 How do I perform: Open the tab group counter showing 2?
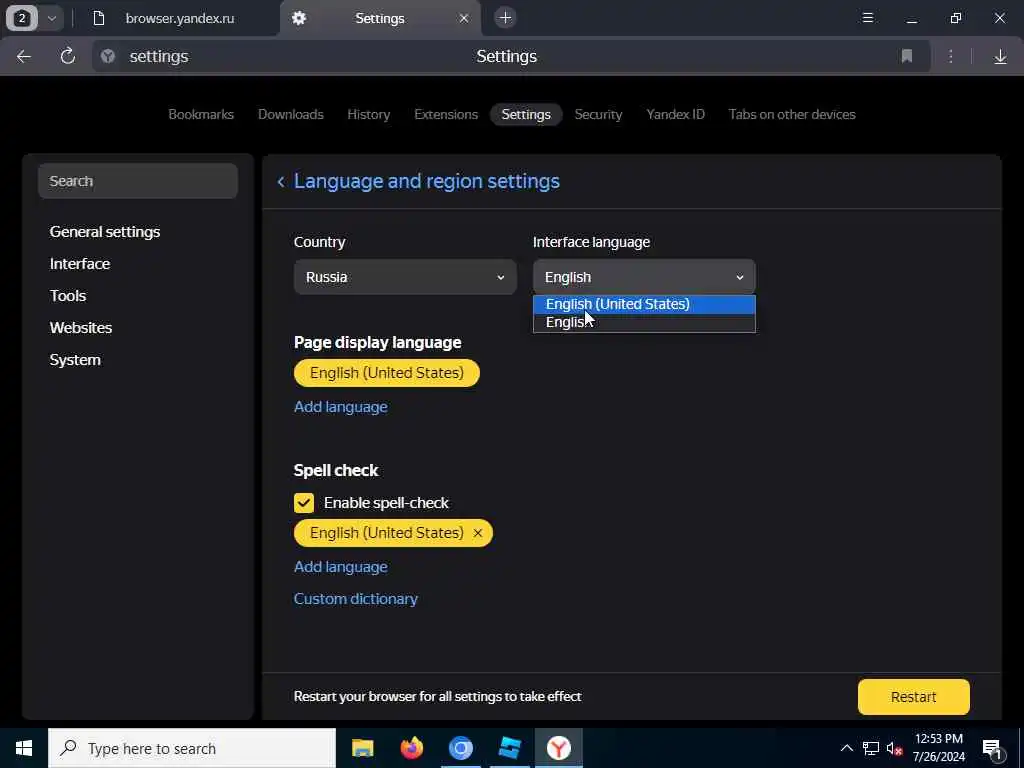click(22, 18)
